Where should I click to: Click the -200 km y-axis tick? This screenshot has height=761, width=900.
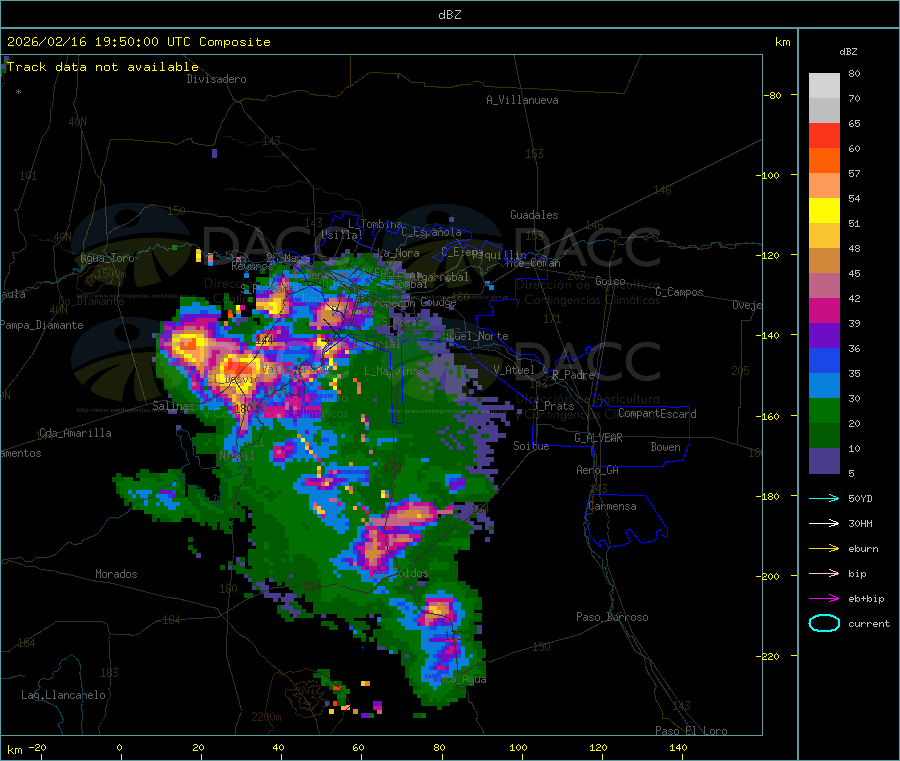click(769, 576)
